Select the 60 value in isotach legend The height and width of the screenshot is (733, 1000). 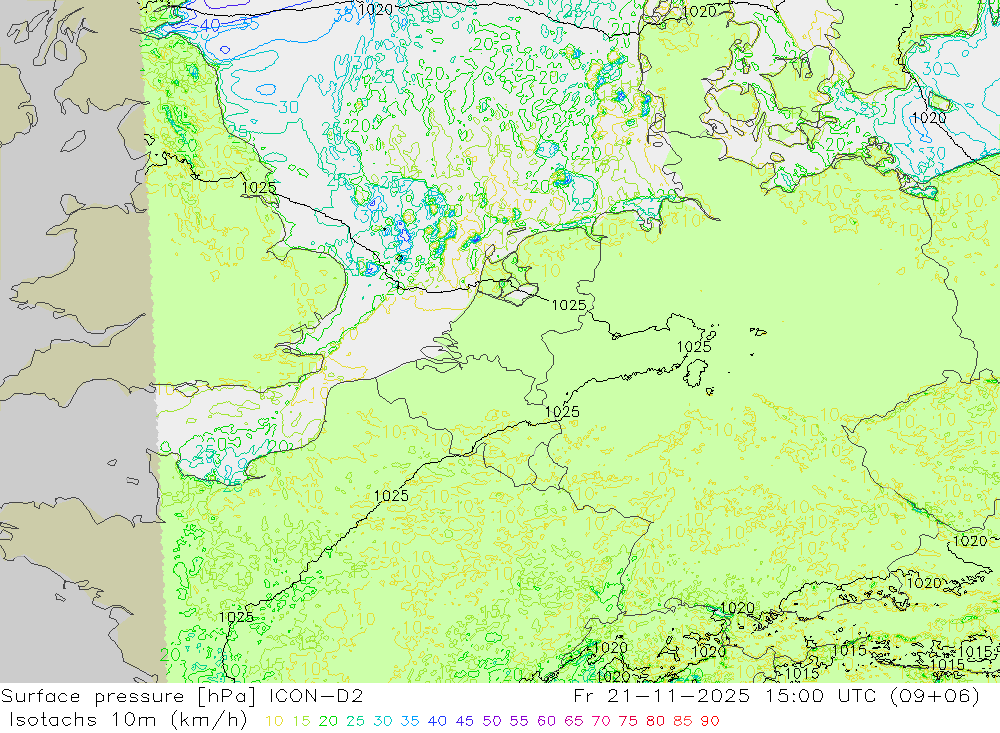[547, 721]
